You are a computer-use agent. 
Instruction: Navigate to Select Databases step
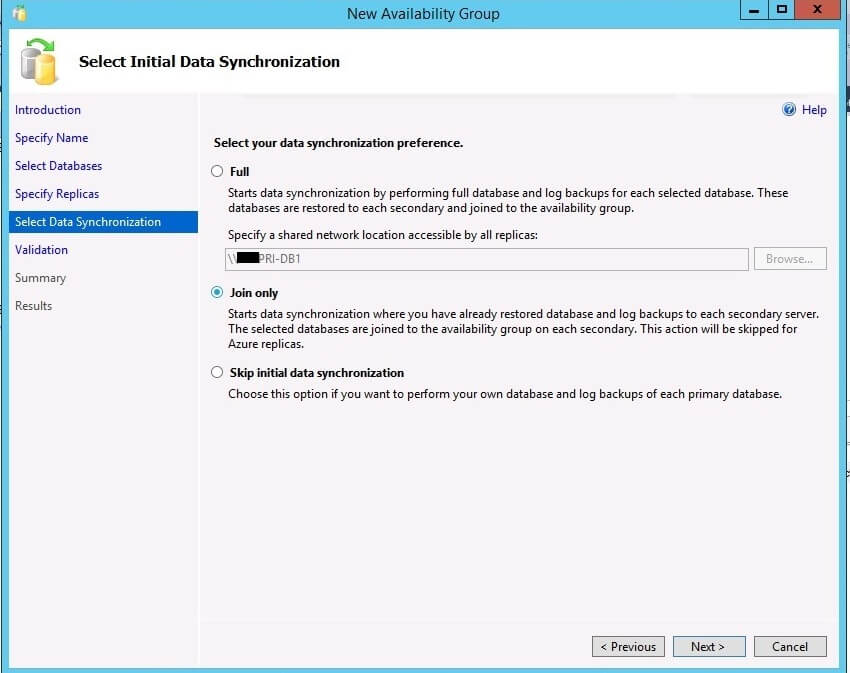(58, 166)
